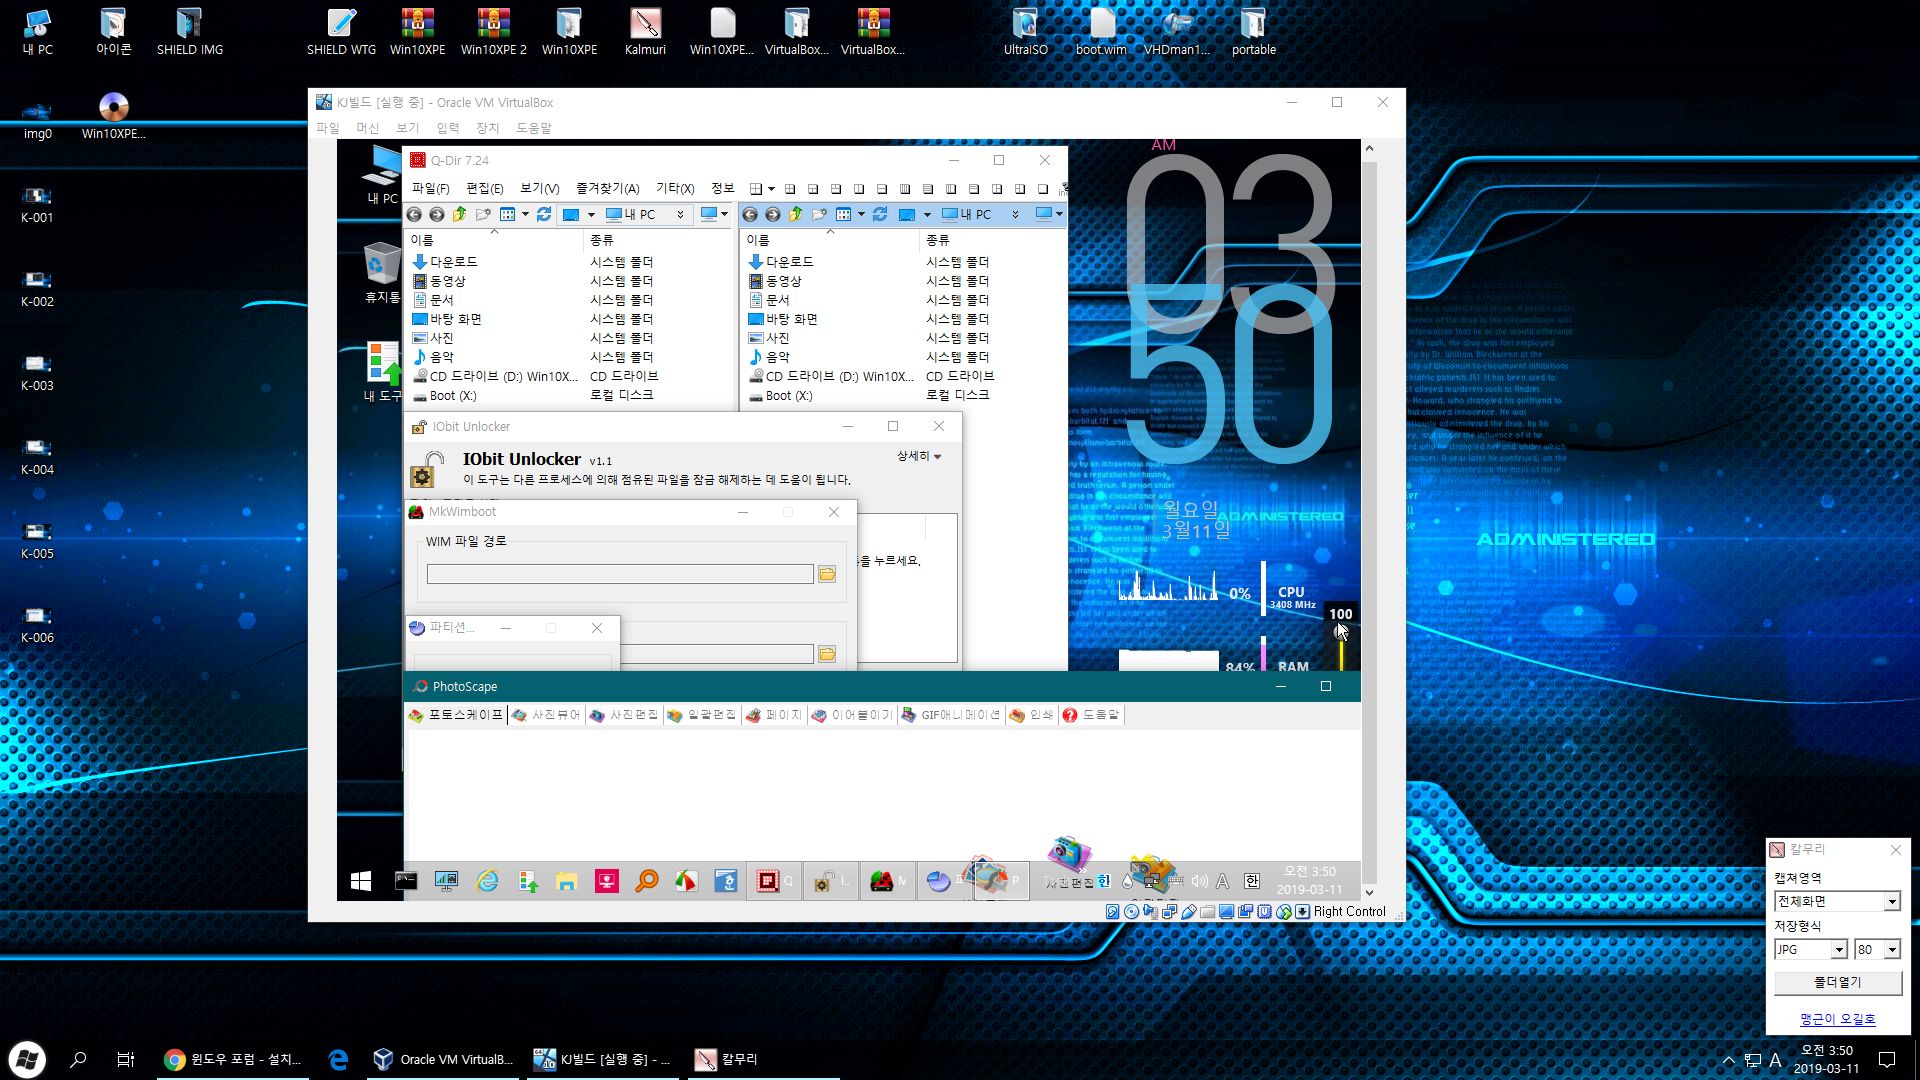Select CD 드라이브 (D:) in left Q-Dir pane

point(495,377)
